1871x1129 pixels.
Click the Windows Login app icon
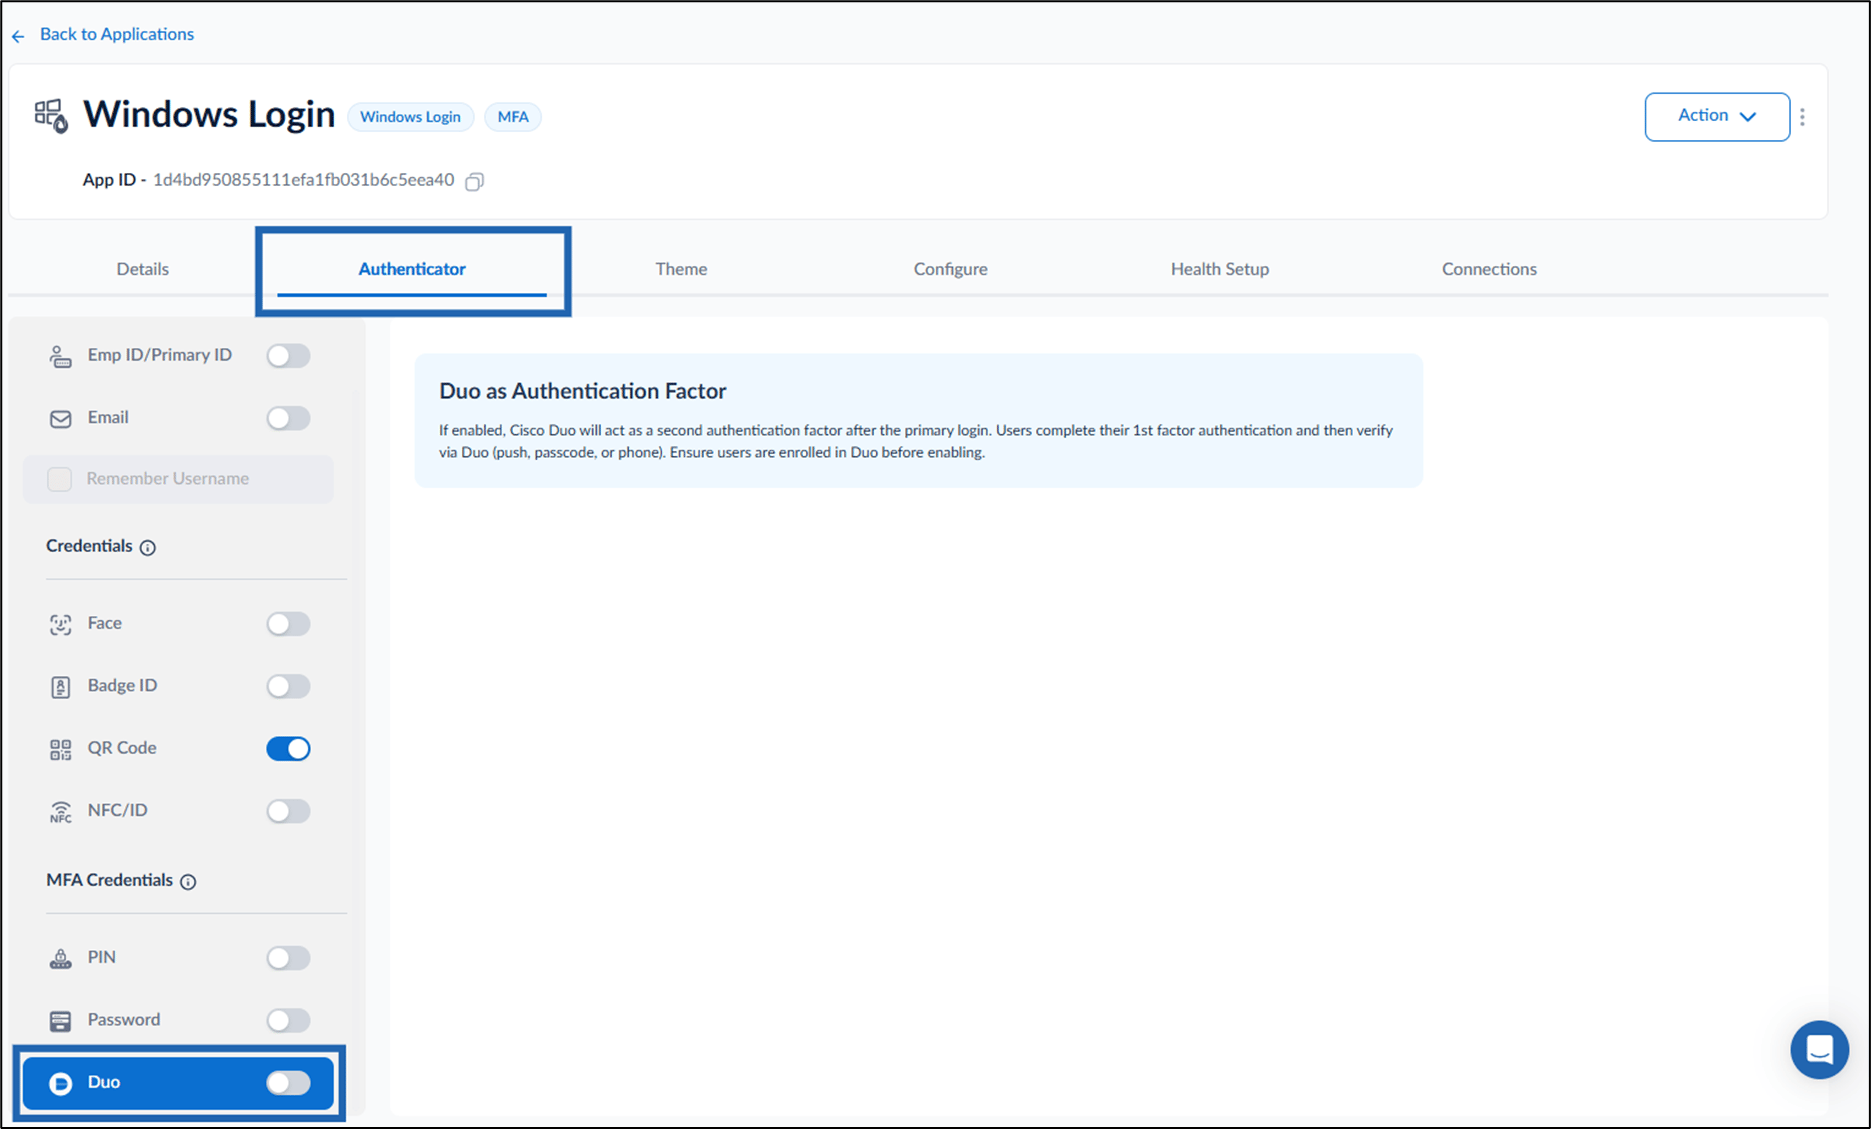[51, 115]
